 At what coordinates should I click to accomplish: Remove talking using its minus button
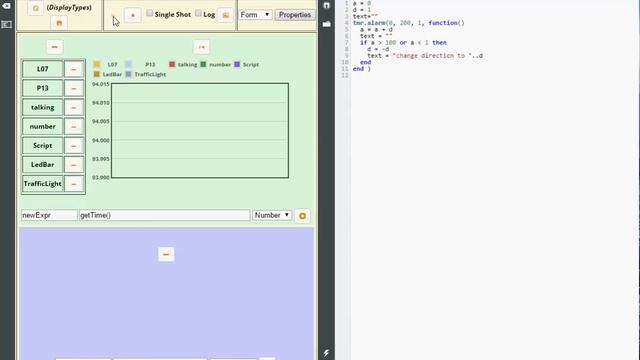(74, 107)
